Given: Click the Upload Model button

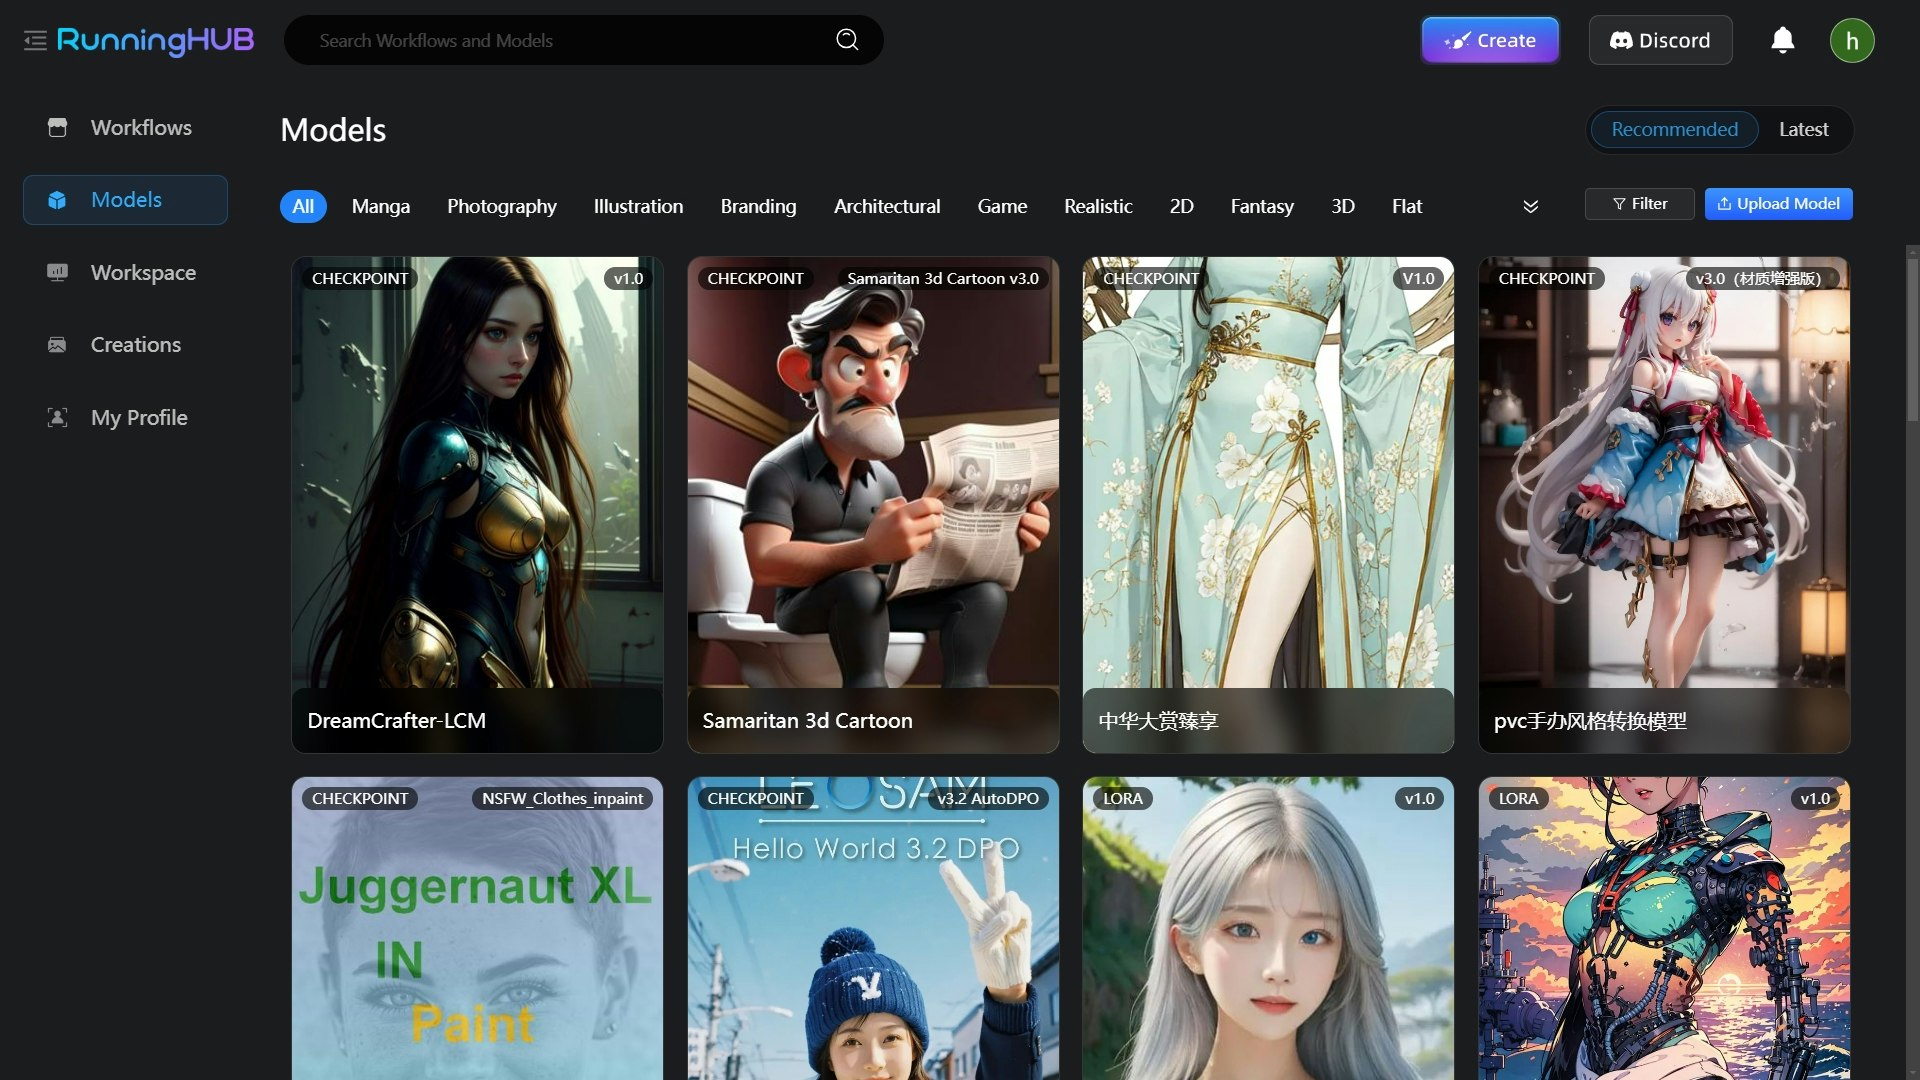Looking at the screenshot, I should [1778, 204].
